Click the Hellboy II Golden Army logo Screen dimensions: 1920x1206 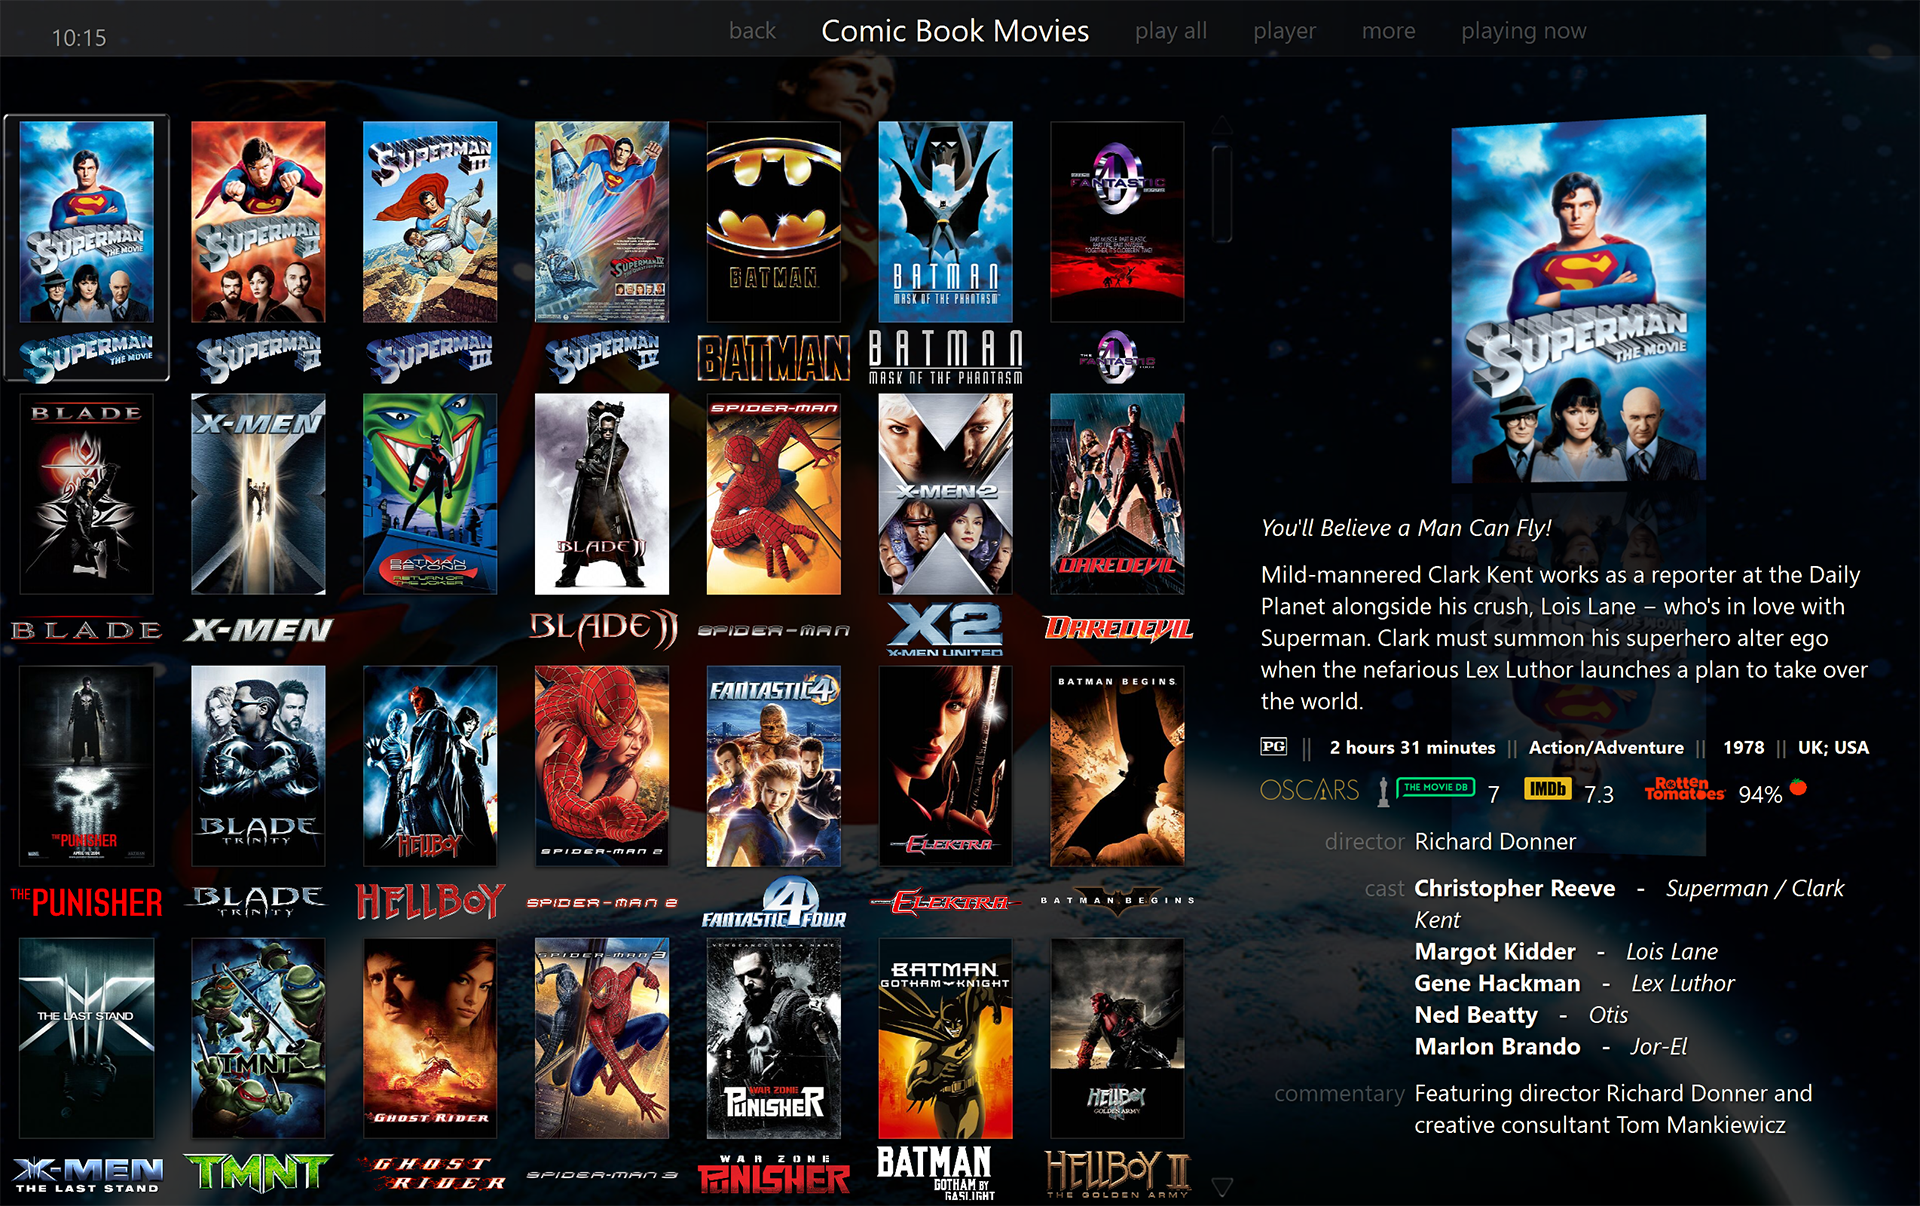pos(1118,1174)
